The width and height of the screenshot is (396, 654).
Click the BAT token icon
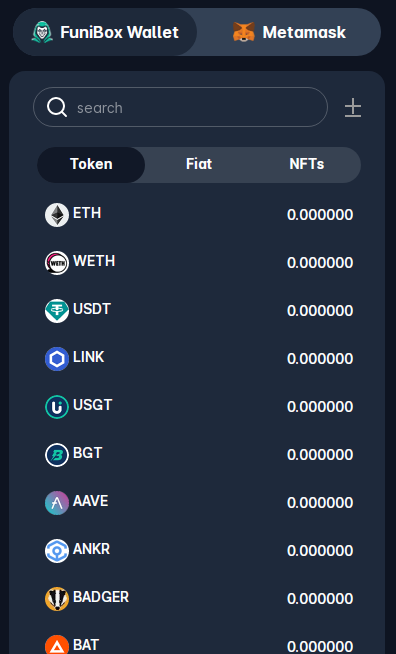(57, 644)
